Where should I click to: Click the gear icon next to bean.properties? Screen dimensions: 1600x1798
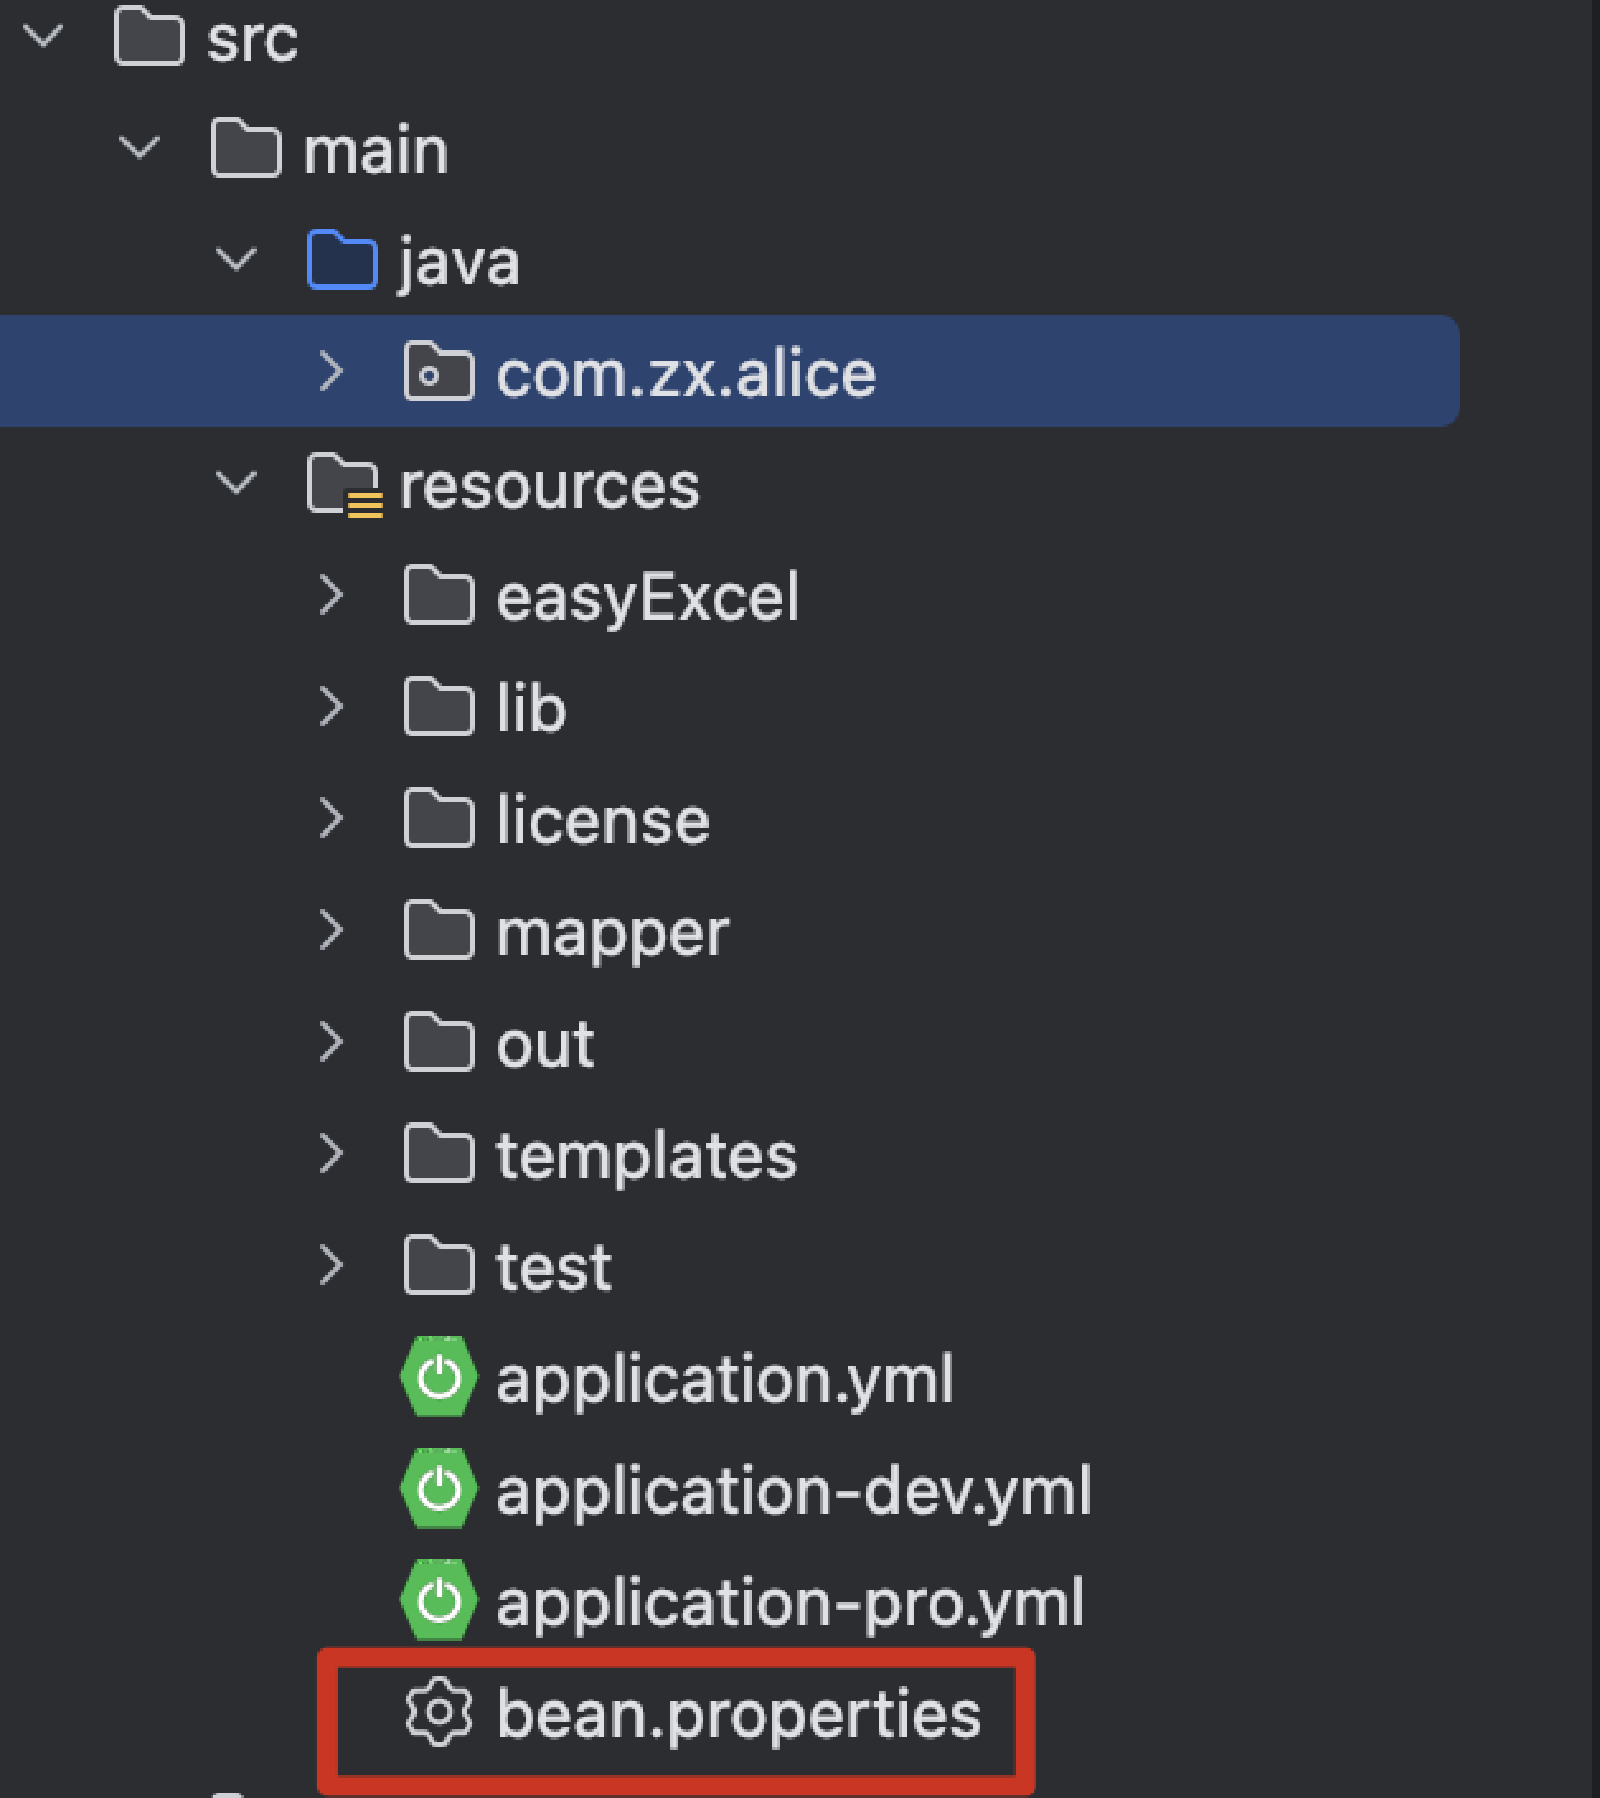coord(438,1714)
